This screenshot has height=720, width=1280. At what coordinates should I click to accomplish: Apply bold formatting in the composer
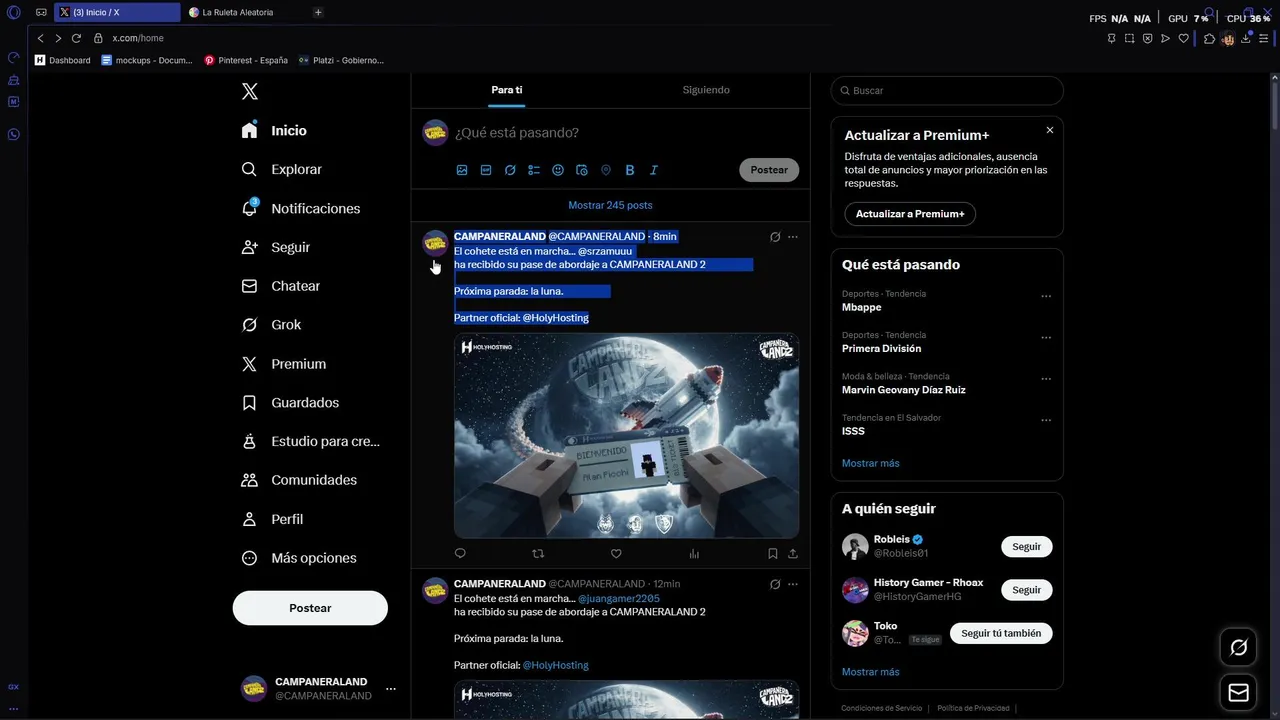click(630, 170)
